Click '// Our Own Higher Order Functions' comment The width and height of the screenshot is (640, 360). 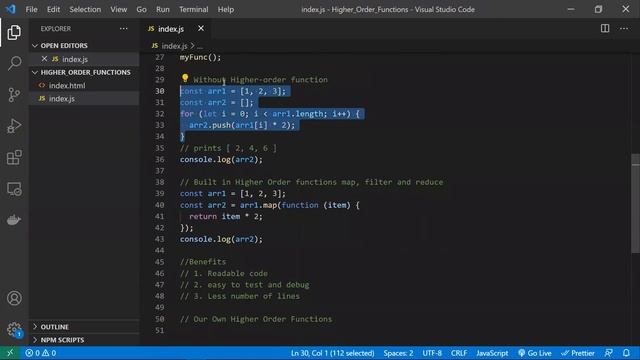tap(256, 319)
